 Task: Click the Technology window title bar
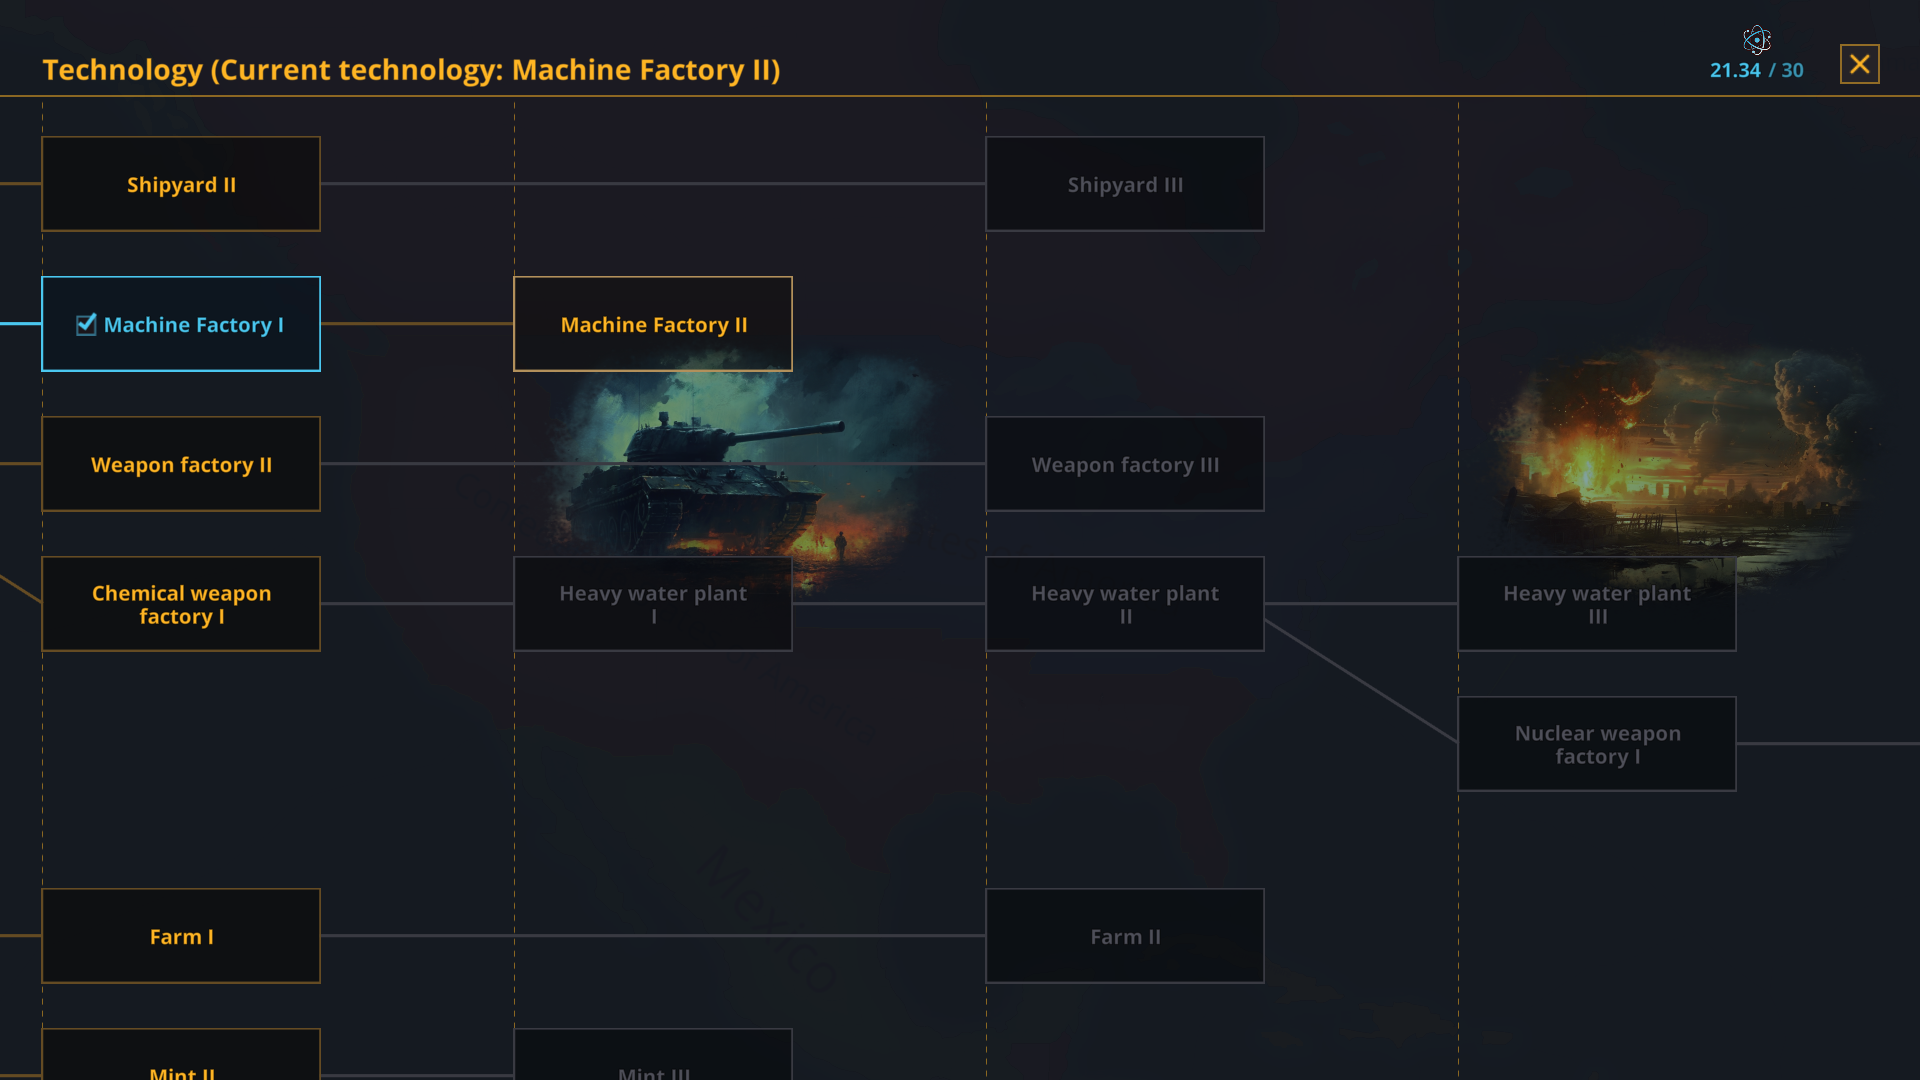click(411, 70)
